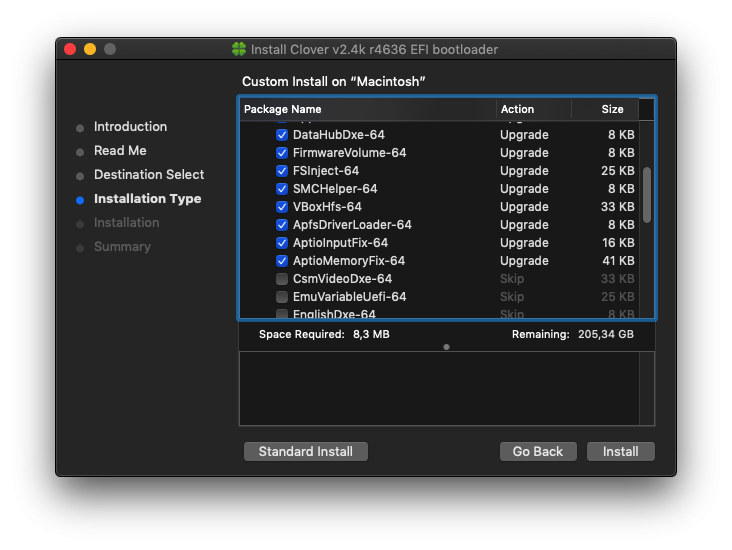Enable the CsmVideoDxe-64 checkbox
Viewport: 732px width, 550px height.
tap(282, 279)
